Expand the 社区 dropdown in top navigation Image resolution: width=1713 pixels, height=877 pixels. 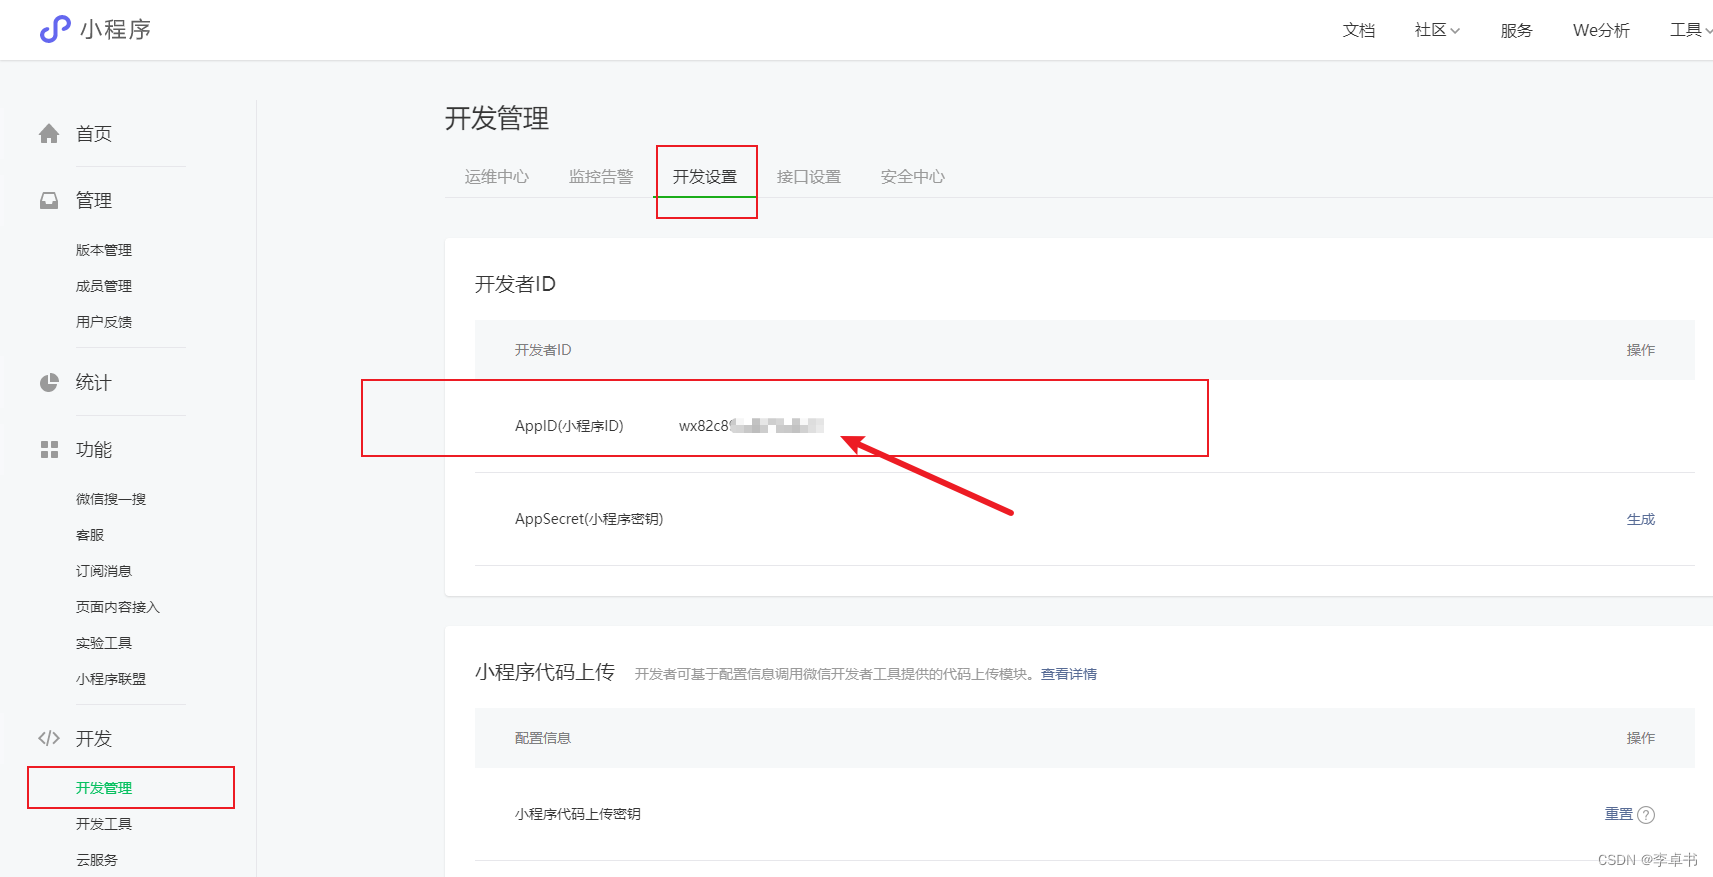click(x=1437, y=30)
